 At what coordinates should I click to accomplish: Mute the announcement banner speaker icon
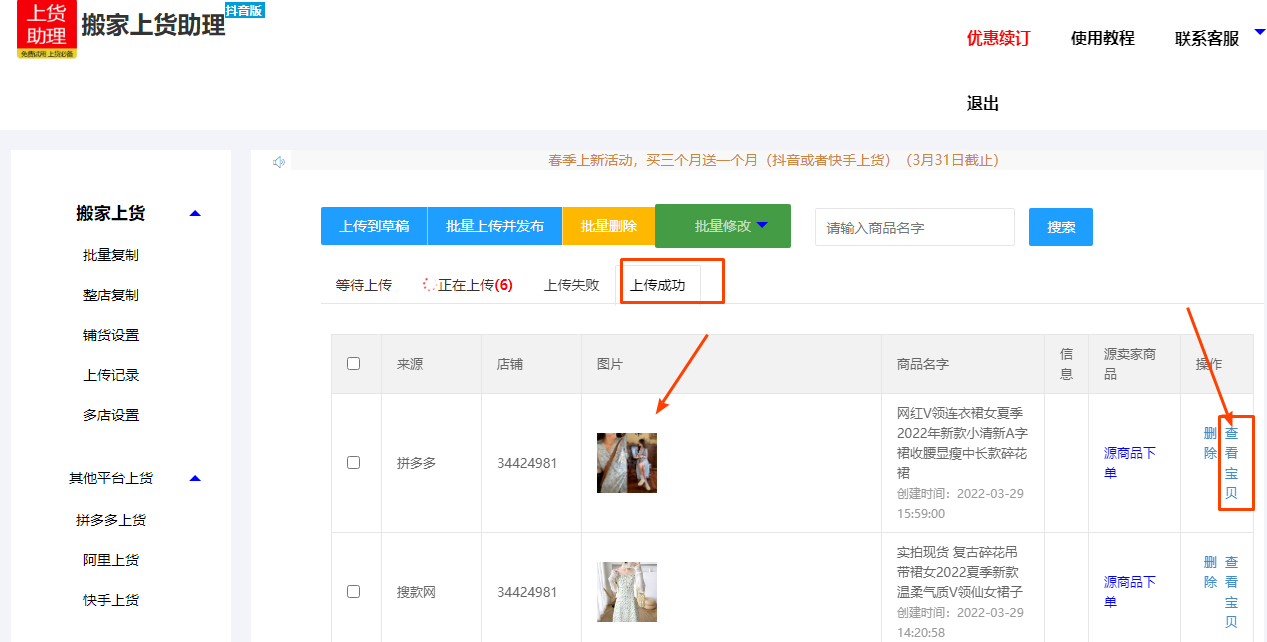point(279,161)
